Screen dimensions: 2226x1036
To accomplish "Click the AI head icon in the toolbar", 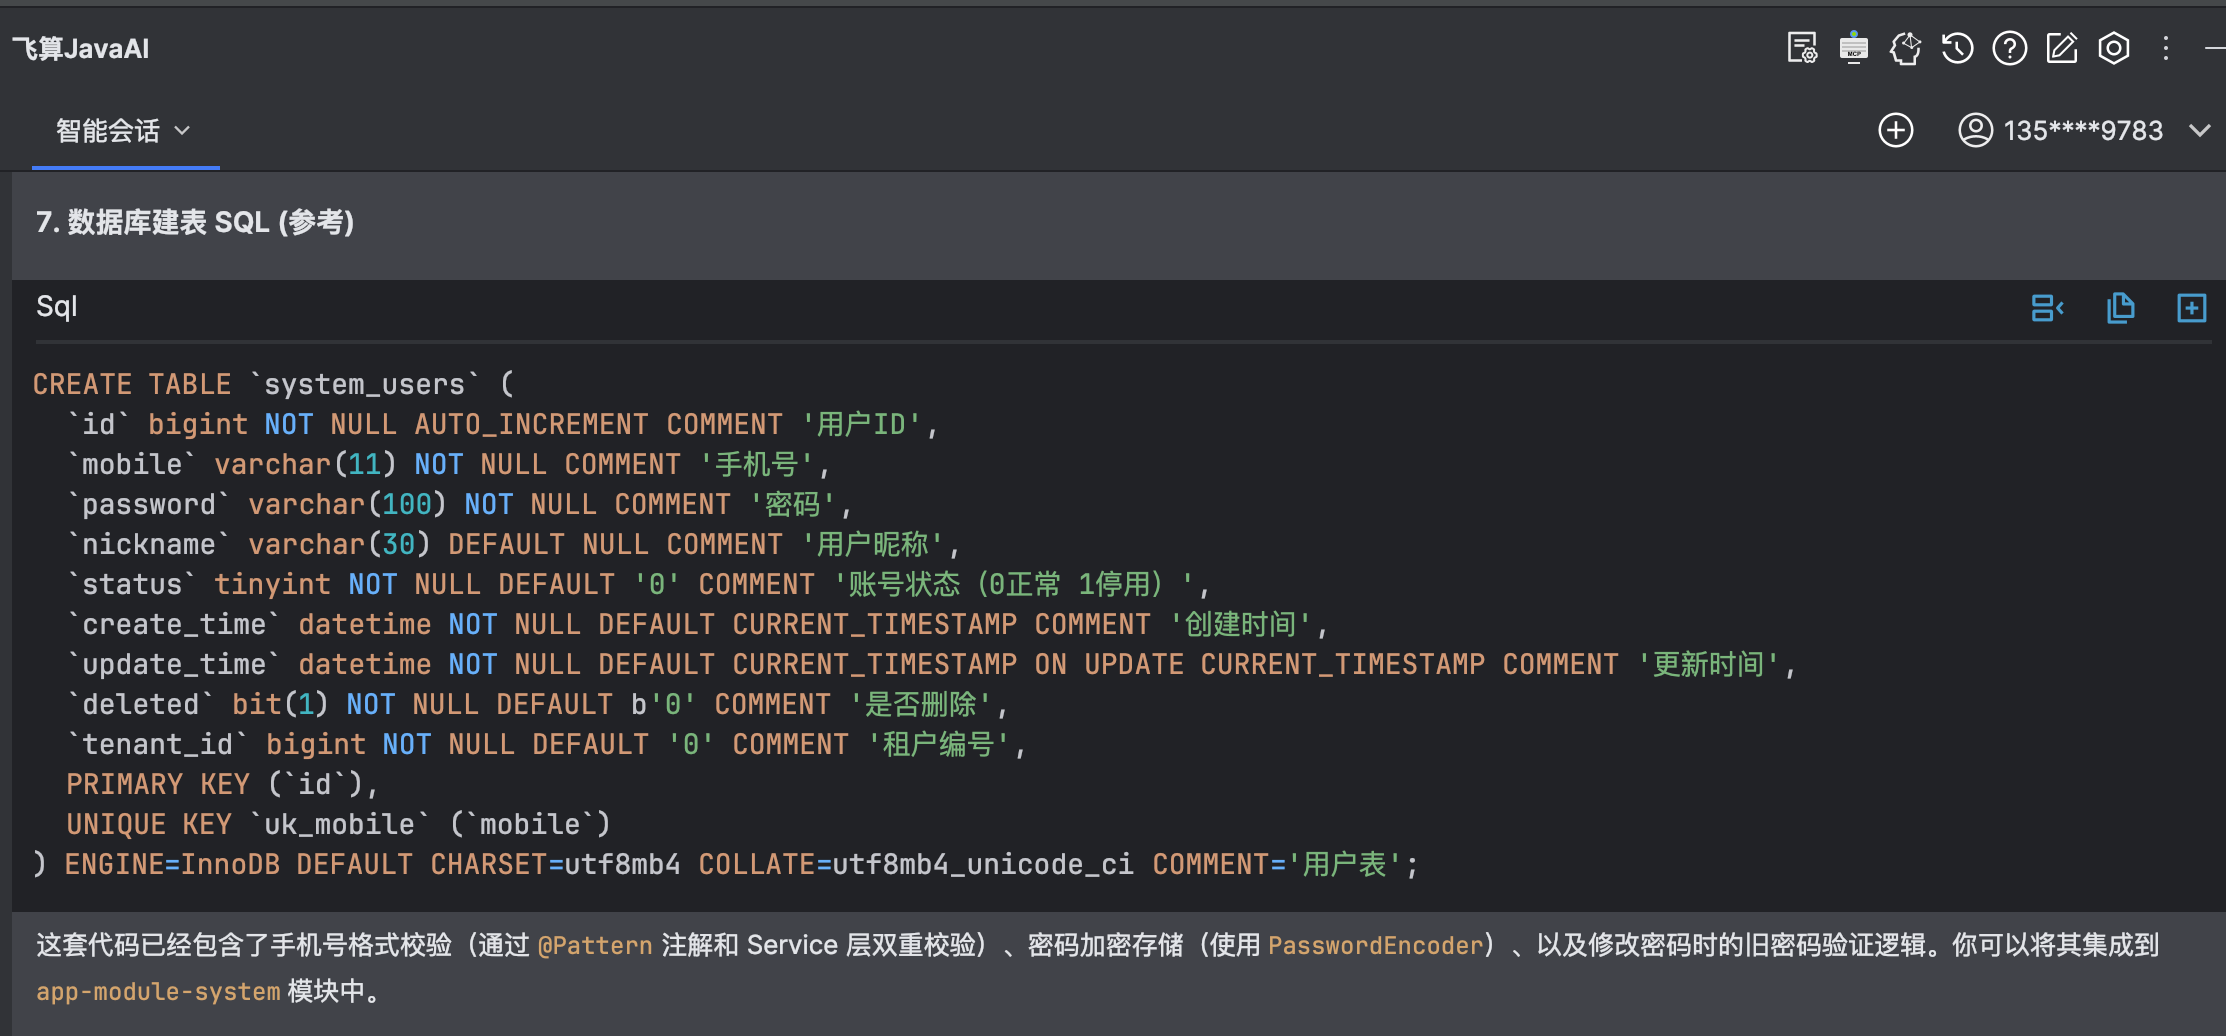I will (1905, 47).
